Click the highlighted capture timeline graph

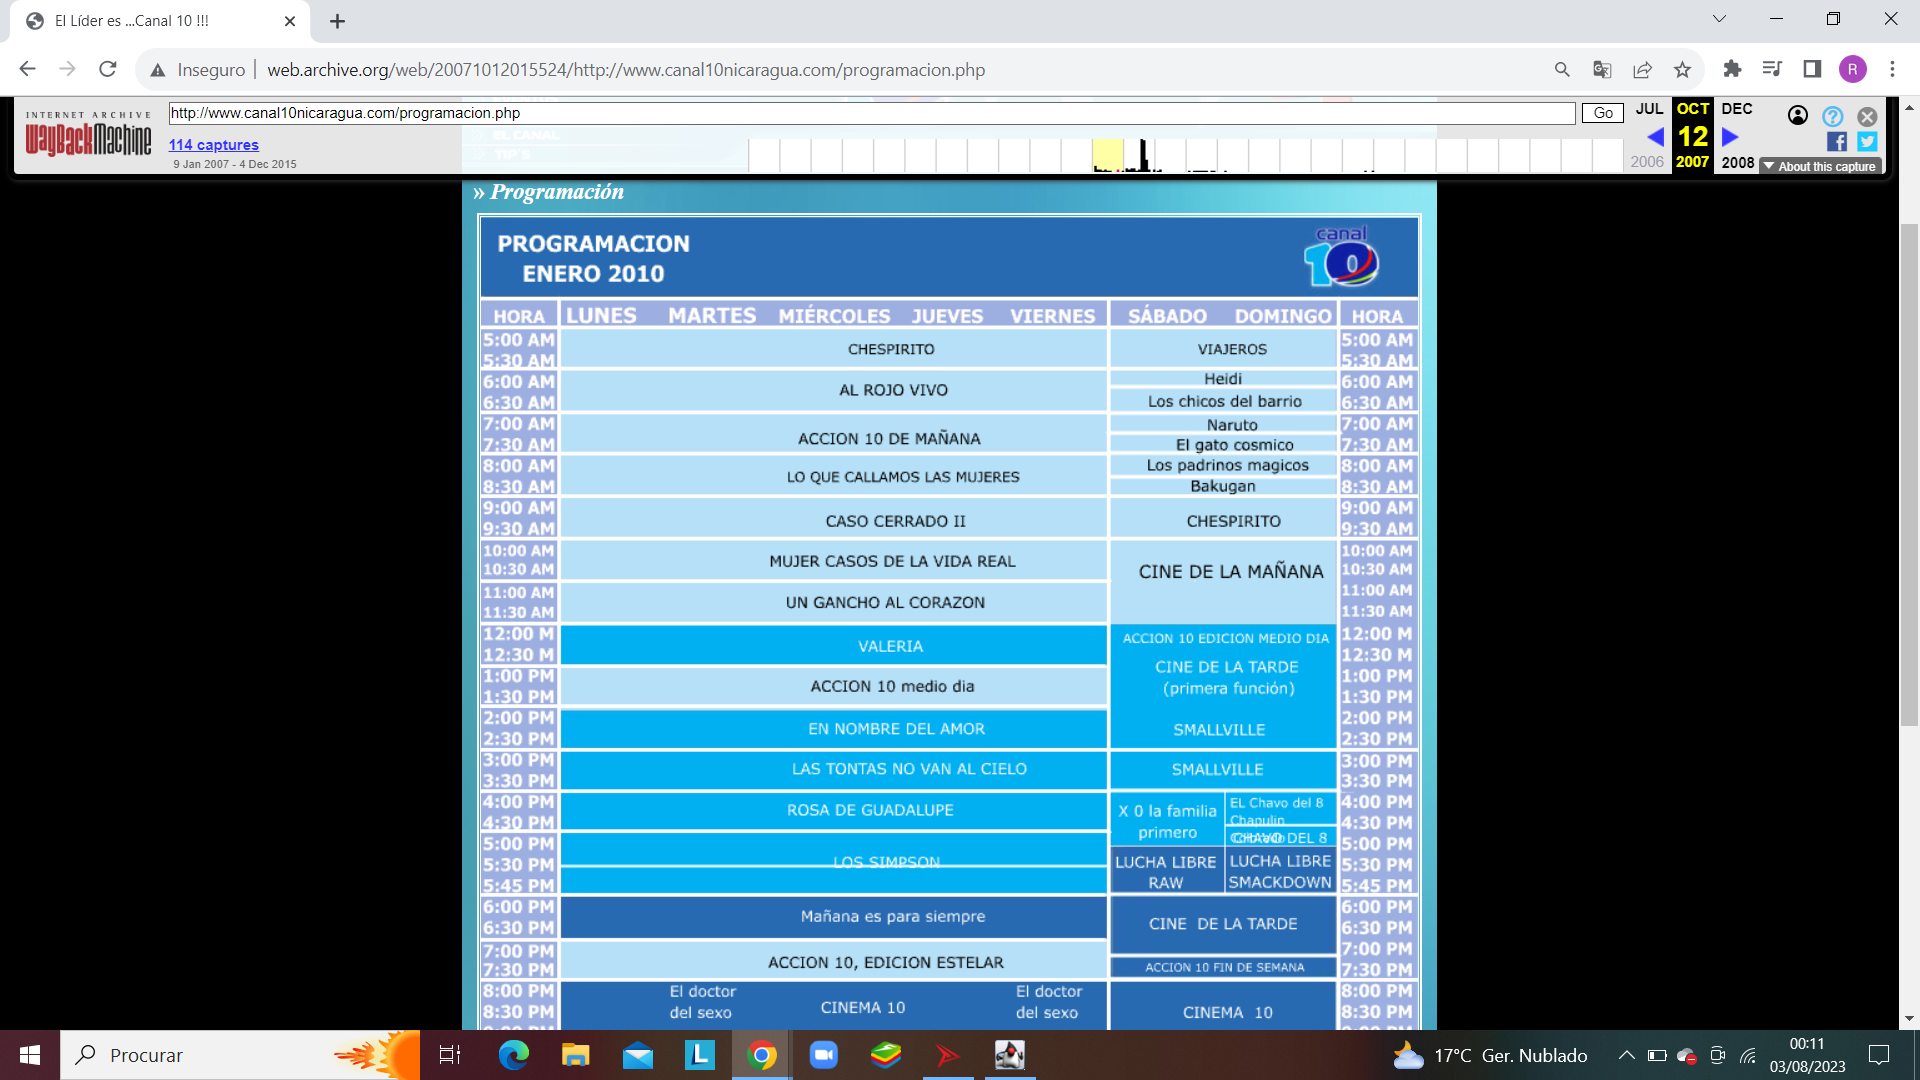pos(1108,155)
